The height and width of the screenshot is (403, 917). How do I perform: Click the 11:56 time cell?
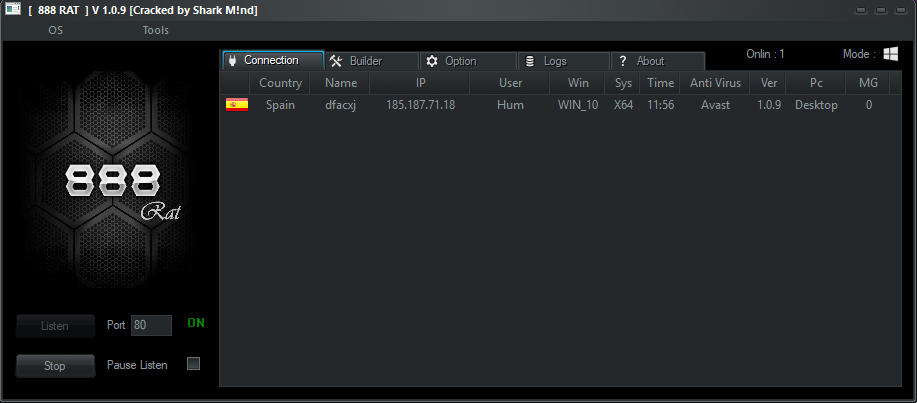pos(661,105)
